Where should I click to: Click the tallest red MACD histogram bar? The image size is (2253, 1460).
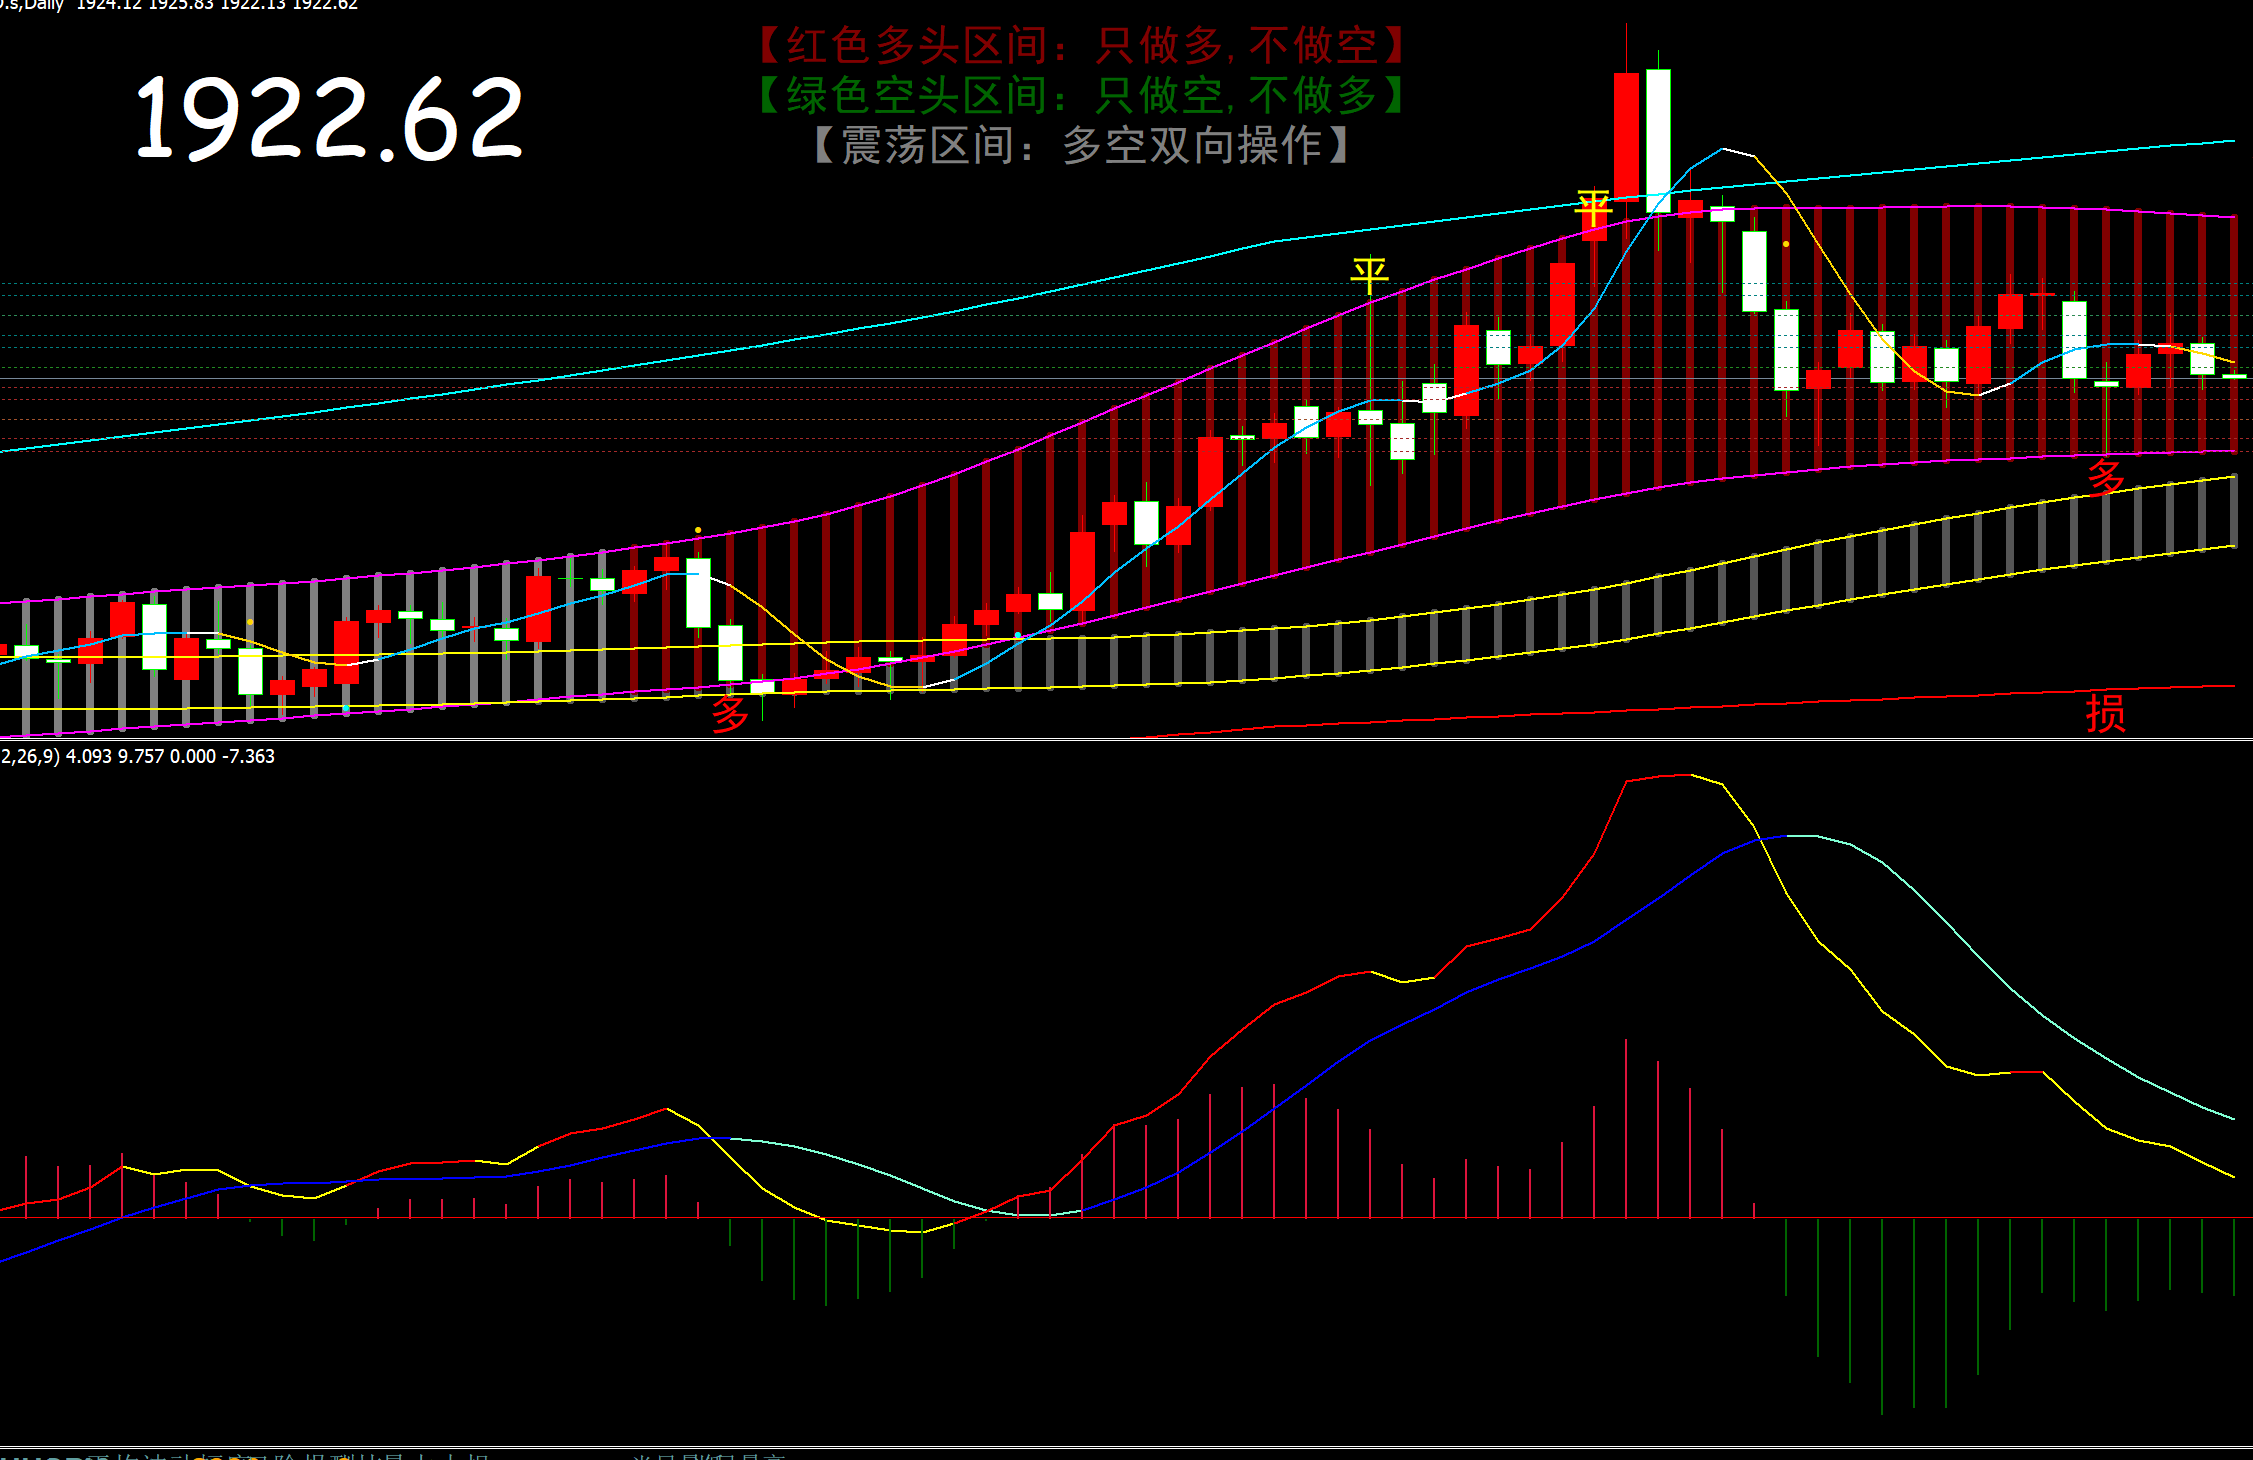pos(1626,1128)
